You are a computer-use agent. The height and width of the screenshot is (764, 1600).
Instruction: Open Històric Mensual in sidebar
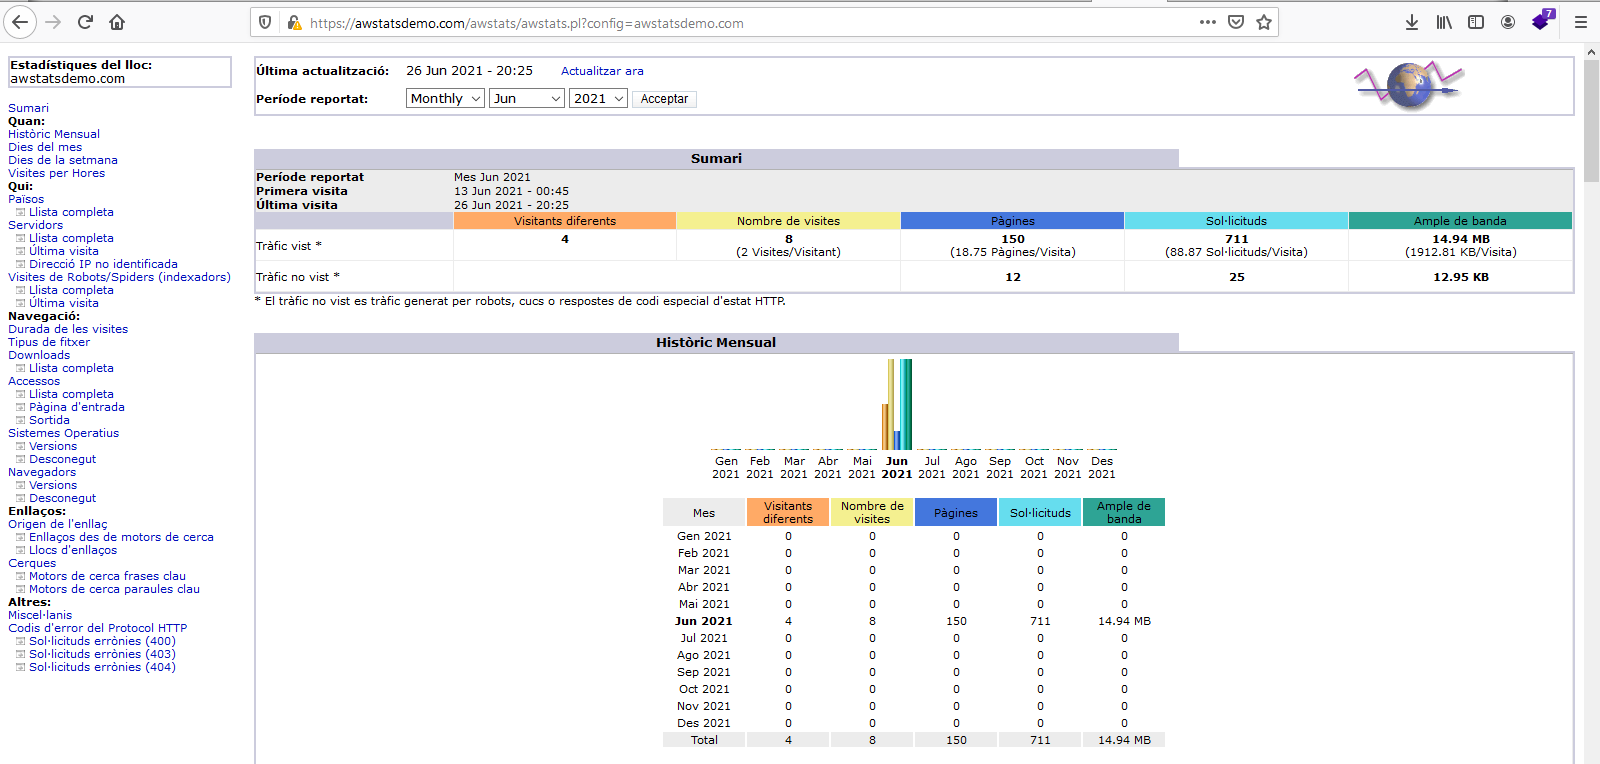point(54,134)
